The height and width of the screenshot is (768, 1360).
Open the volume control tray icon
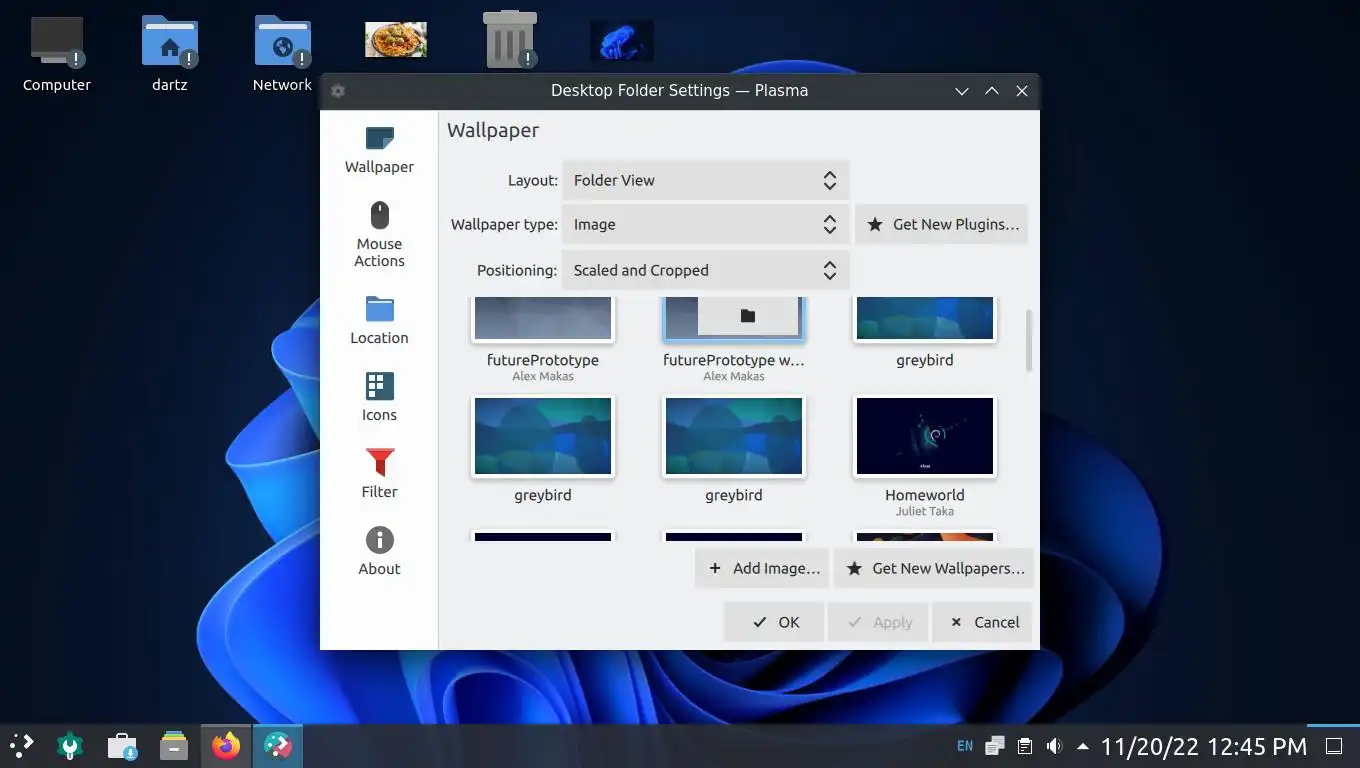[1054, 746]
